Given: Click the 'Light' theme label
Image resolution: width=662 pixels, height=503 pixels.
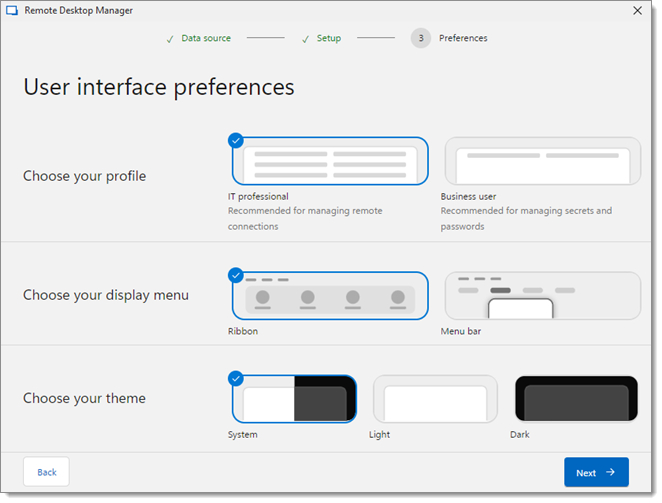Looking at the screenshot, I should [x=380, y=435].
